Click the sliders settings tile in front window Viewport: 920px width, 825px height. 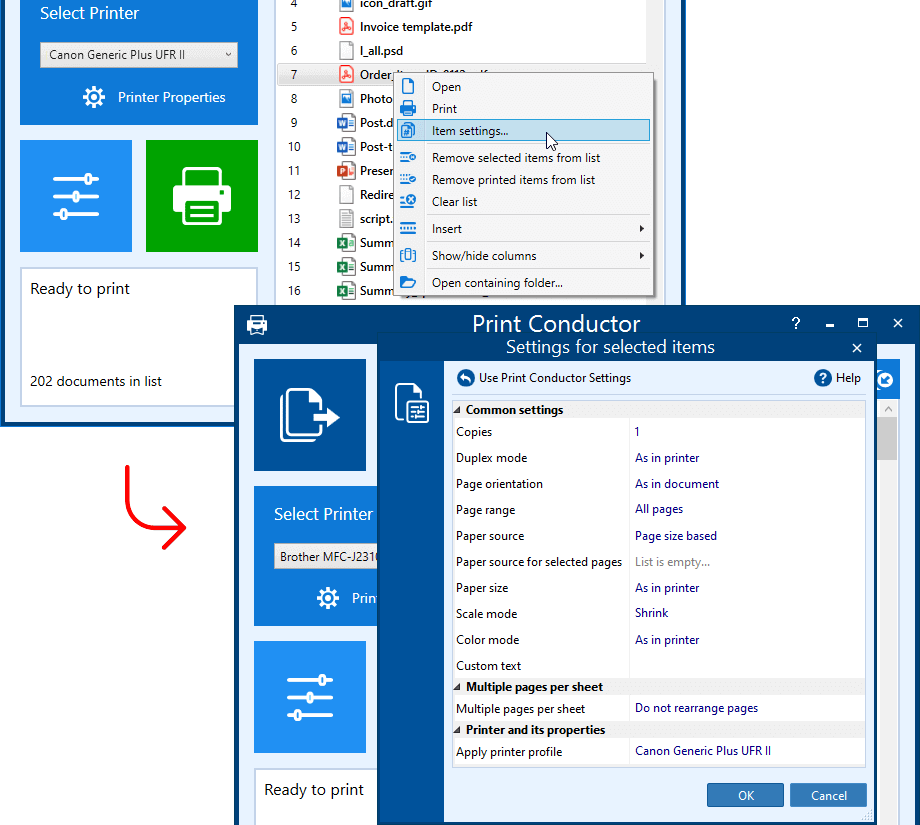tap(310, 696)
